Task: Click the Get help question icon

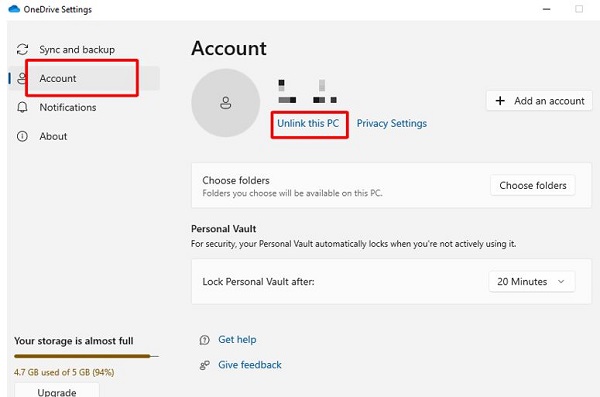Action: (x=205, y=340)
